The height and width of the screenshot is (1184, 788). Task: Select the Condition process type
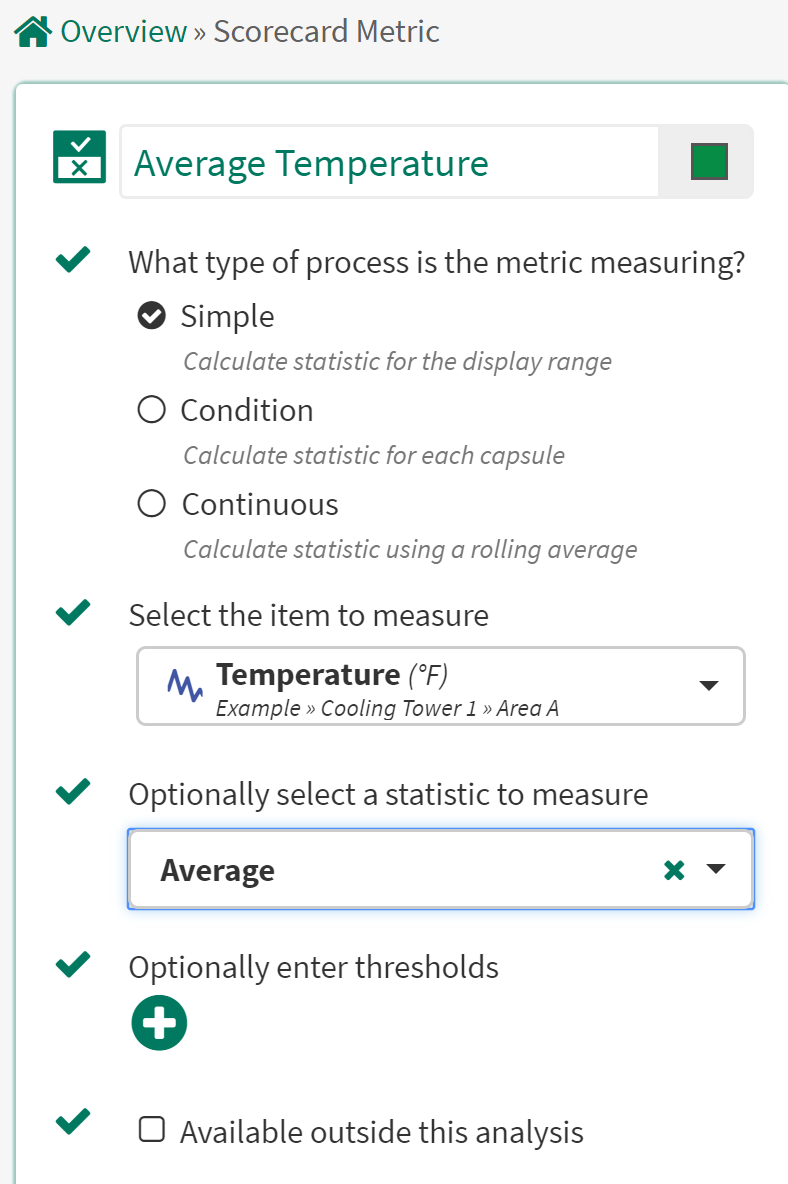point(151,409)
